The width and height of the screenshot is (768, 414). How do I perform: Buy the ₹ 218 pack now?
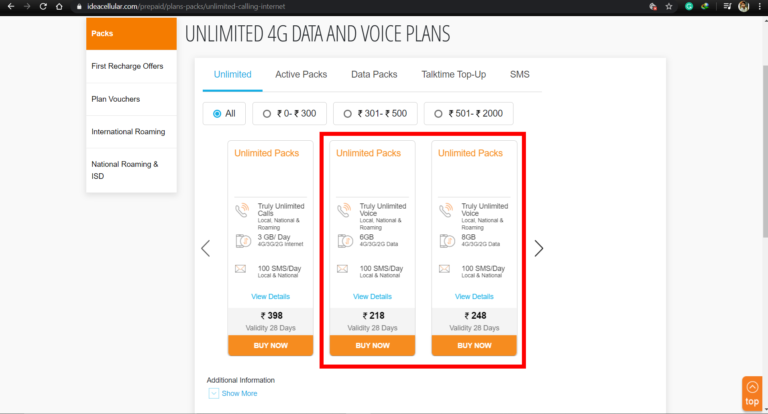(372, 345)
